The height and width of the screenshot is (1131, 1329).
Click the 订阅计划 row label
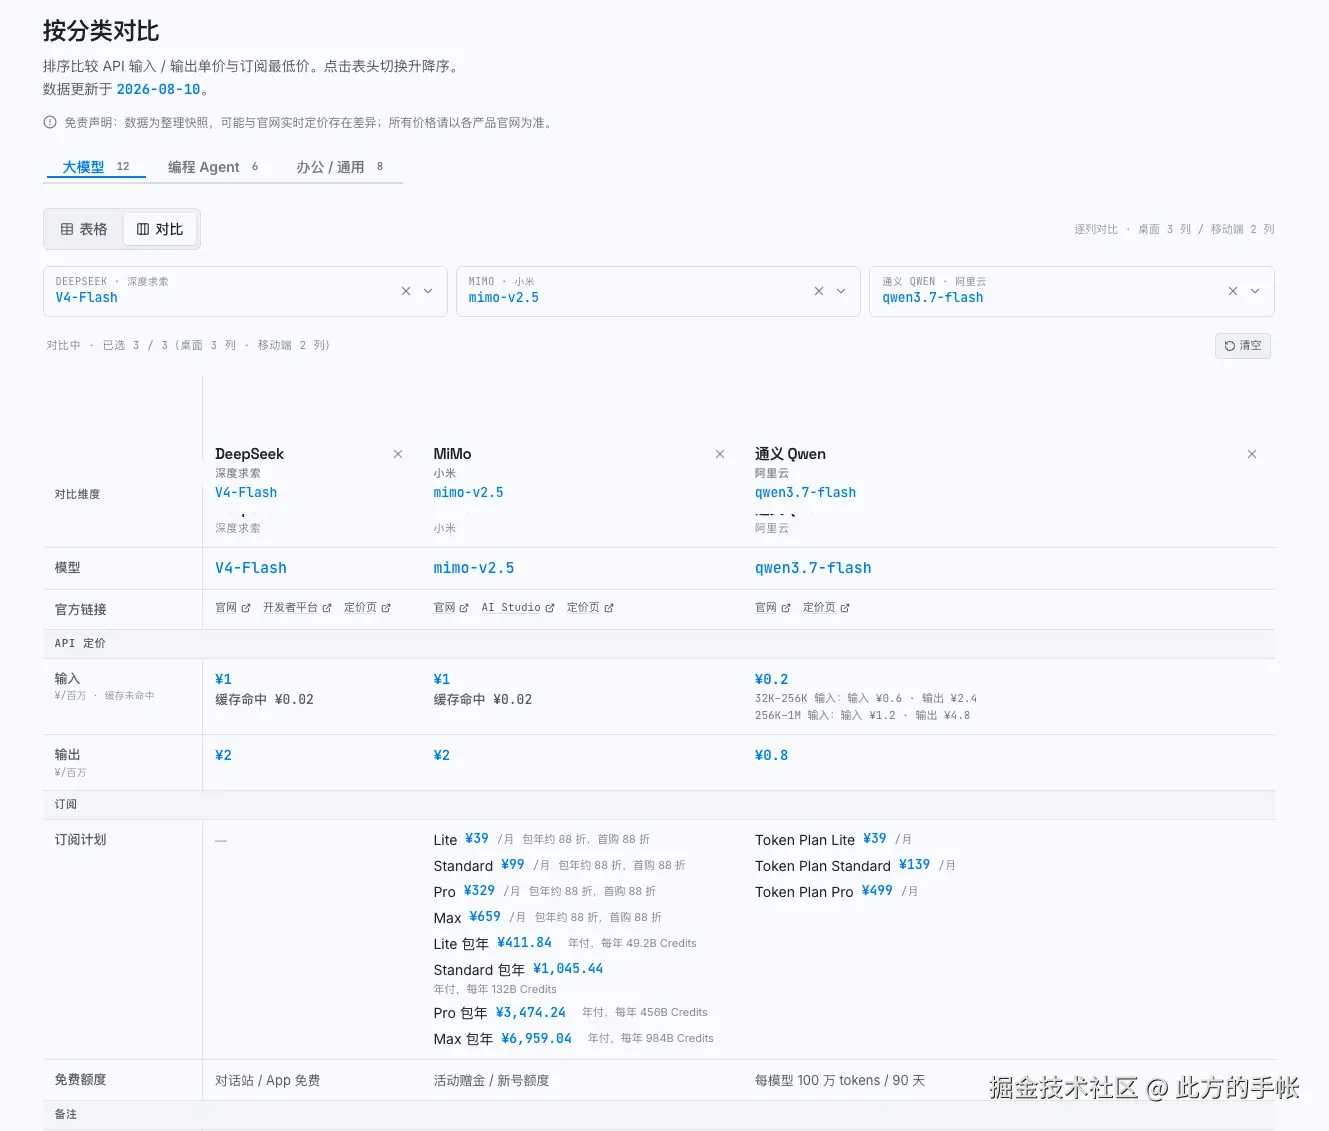[x=80, y=839]
